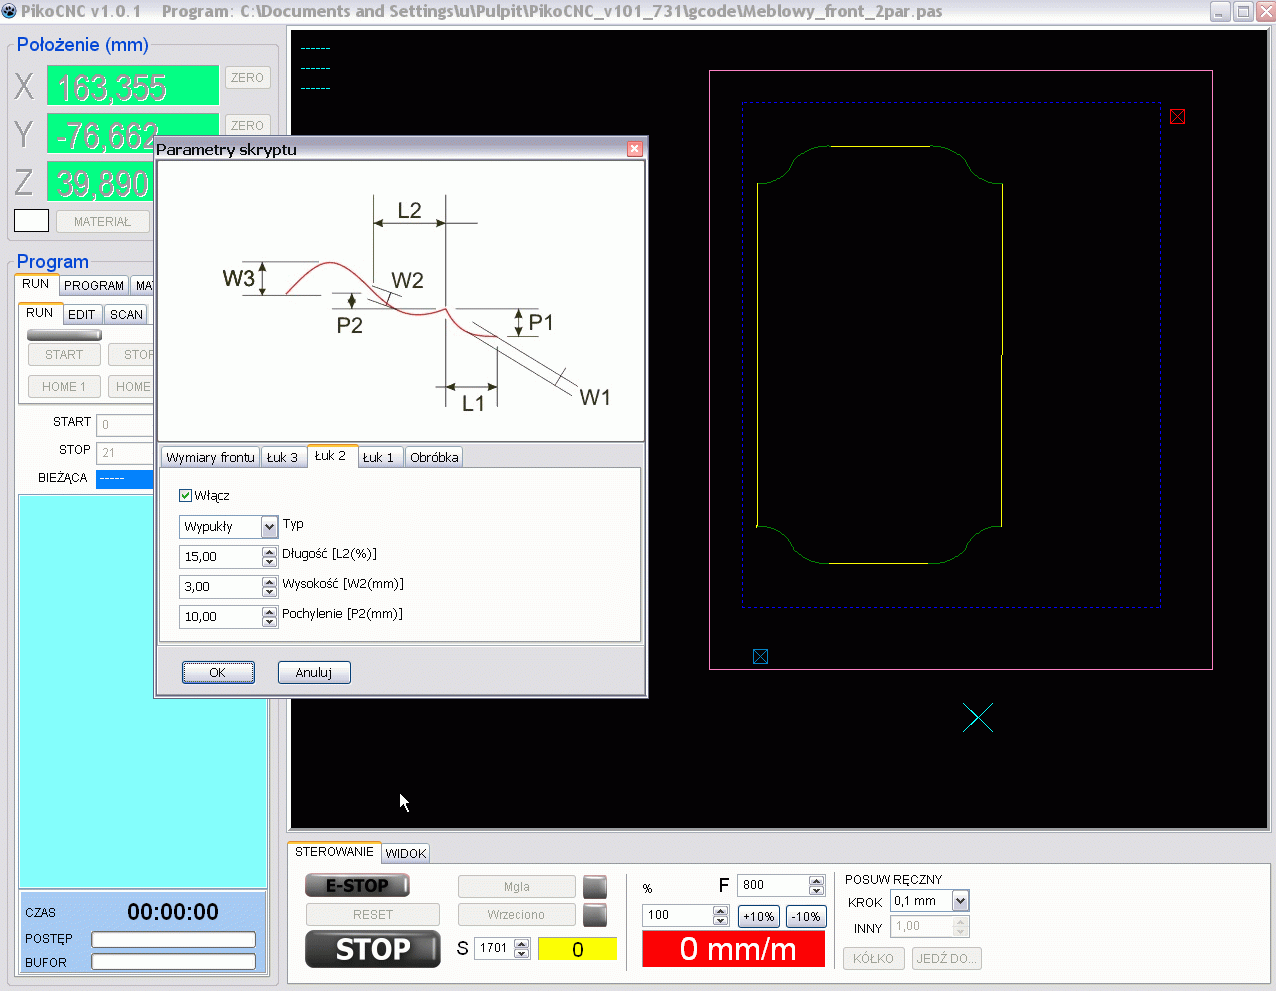Click the Mgla button
The height and width of the screenshot is (991, 1276).
(517, 886)
